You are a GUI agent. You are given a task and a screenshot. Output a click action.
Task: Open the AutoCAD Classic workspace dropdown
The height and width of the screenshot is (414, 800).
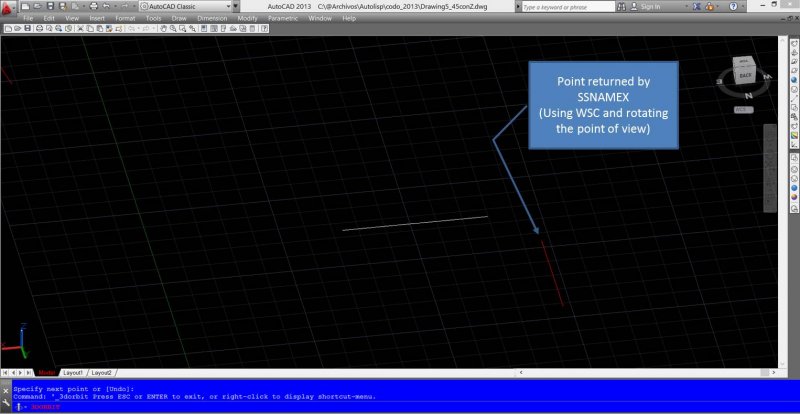[x=185, y=7]
